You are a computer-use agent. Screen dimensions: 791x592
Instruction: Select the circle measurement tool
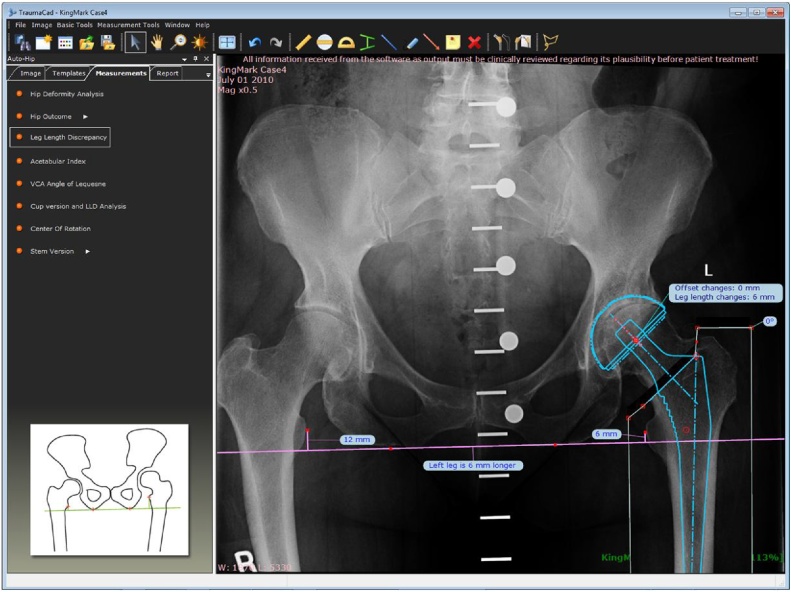click(324, 43)
